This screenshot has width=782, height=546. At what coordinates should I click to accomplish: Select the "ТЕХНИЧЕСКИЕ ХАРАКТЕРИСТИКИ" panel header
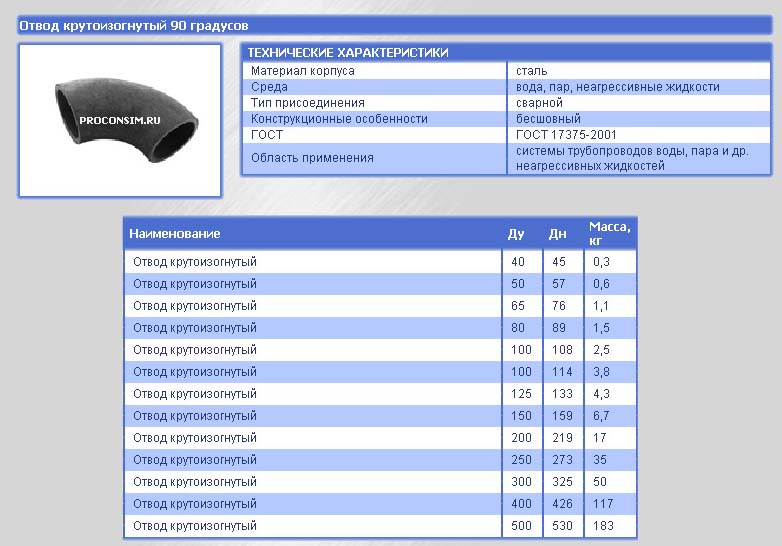348,53
